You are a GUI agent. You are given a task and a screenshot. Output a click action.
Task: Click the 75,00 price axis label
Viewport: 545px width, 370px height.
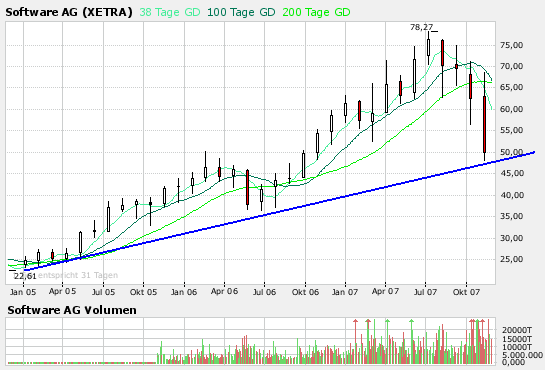(511, 45)
